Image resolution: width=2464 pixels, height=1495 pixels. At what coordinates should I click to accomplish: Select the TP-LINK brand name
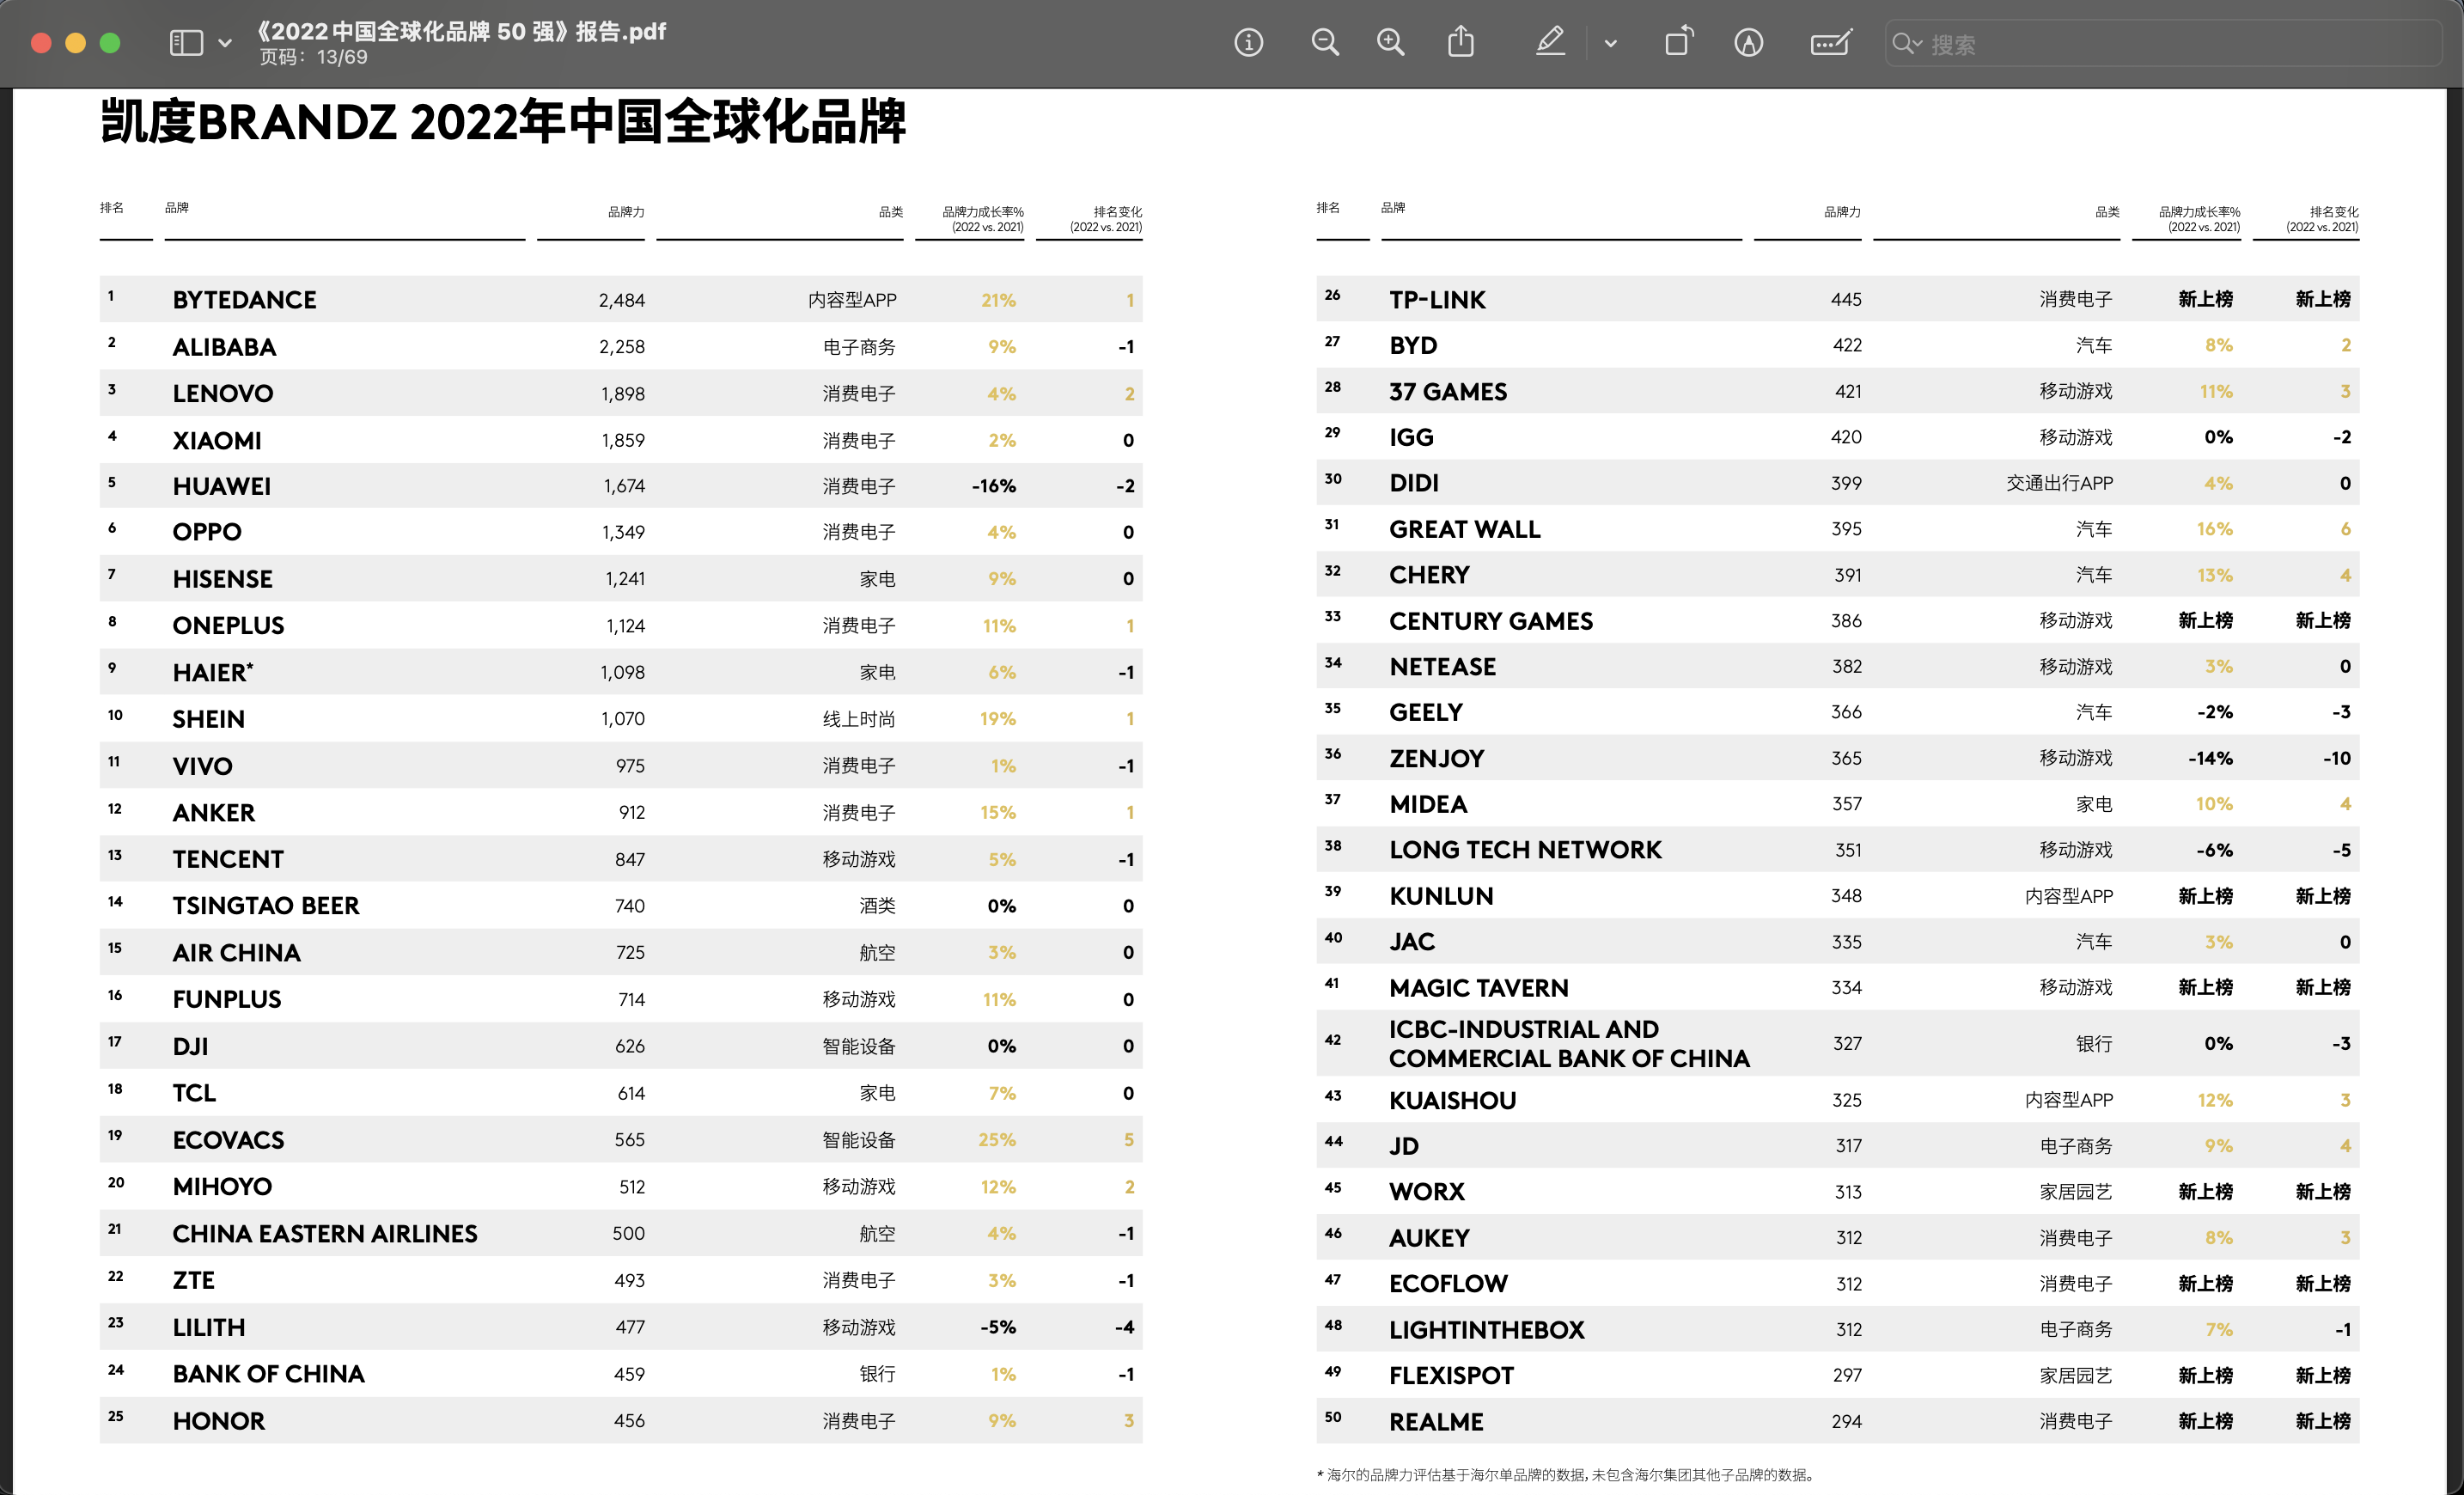click(x=1437, y=300)
